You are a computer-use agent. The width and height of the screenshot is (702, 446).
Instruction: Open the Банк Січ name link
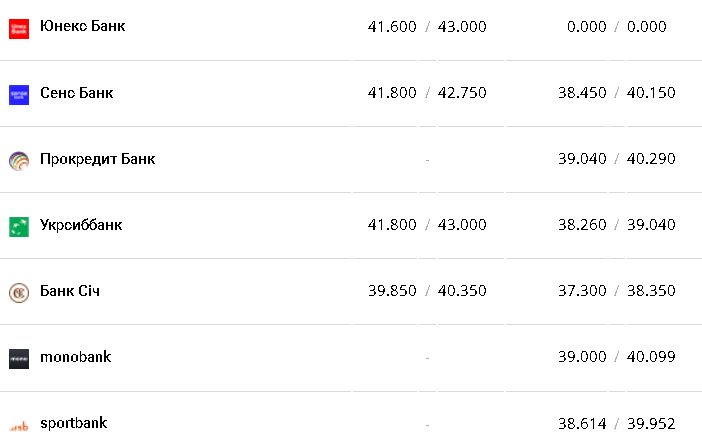tap(69, 291)
